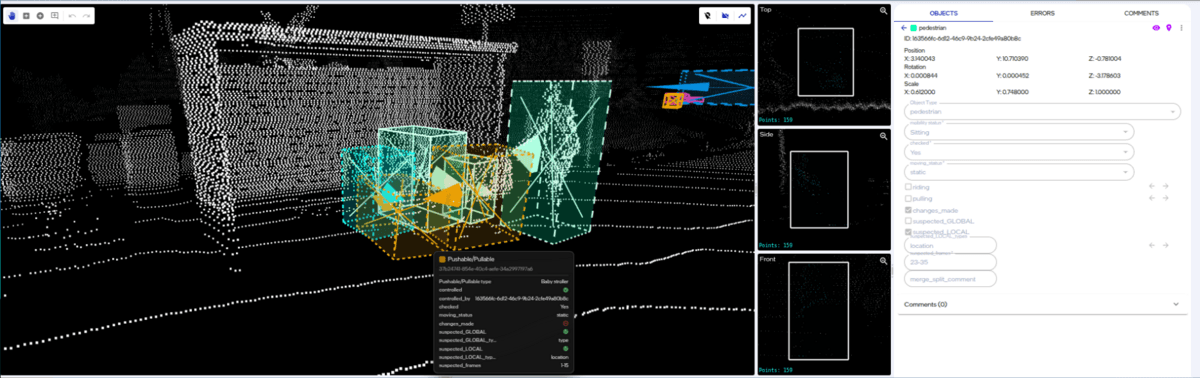Enable the riding checkbox
1200x378 pixels.
pyautogui.click(x=908, y=186)
